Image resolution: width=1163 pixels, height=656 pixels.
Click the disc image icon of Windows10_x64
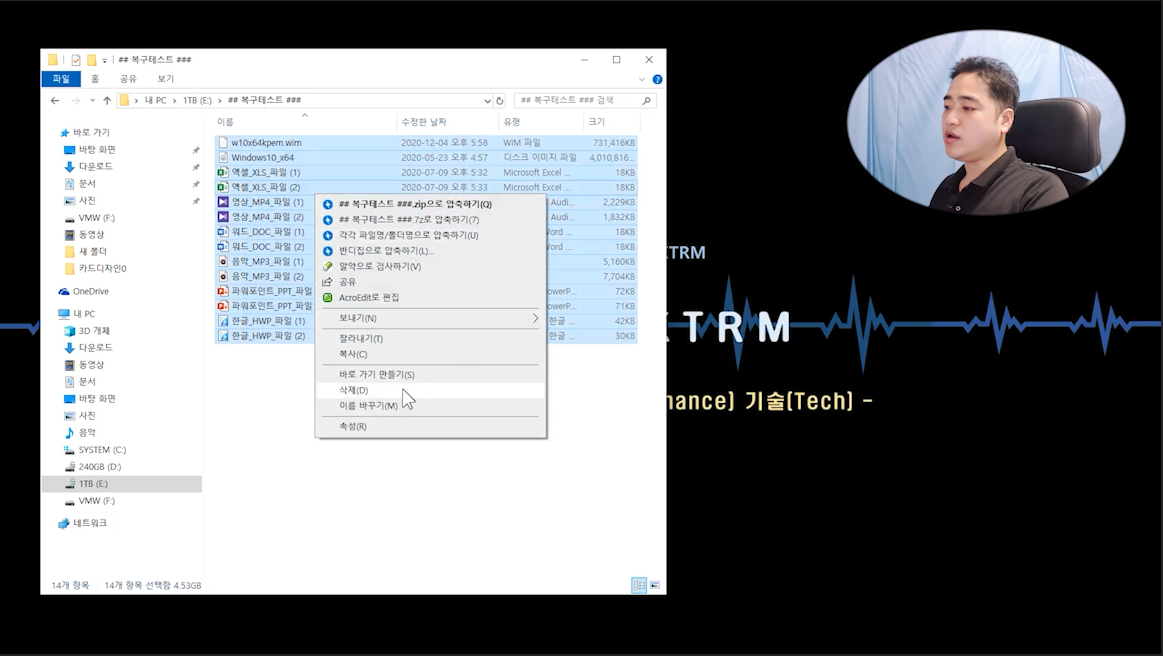223,157
